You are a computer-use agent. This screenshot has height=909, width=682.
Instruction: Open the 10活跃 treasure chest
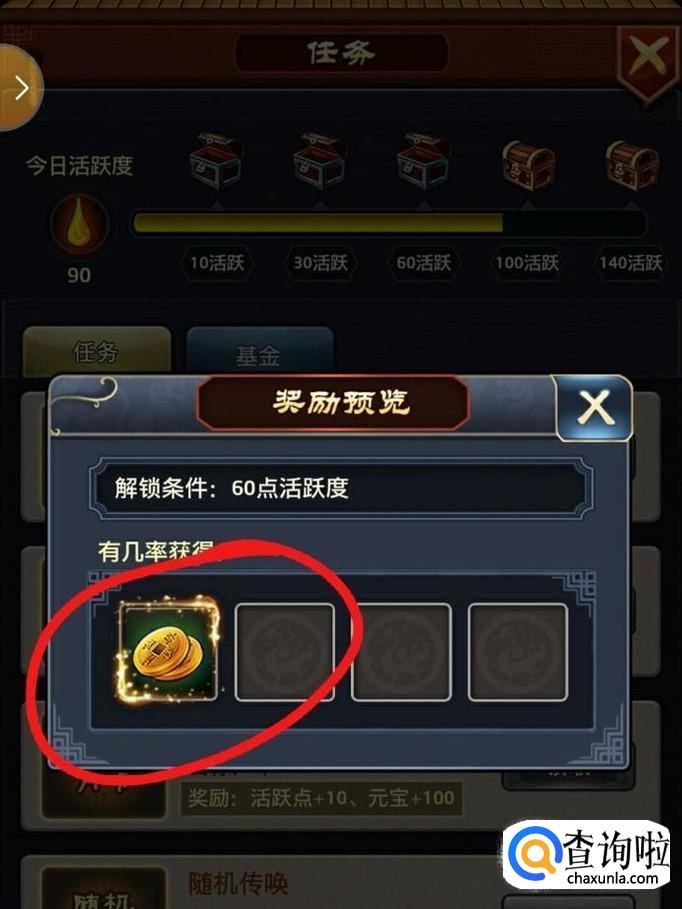pos(216,161)
